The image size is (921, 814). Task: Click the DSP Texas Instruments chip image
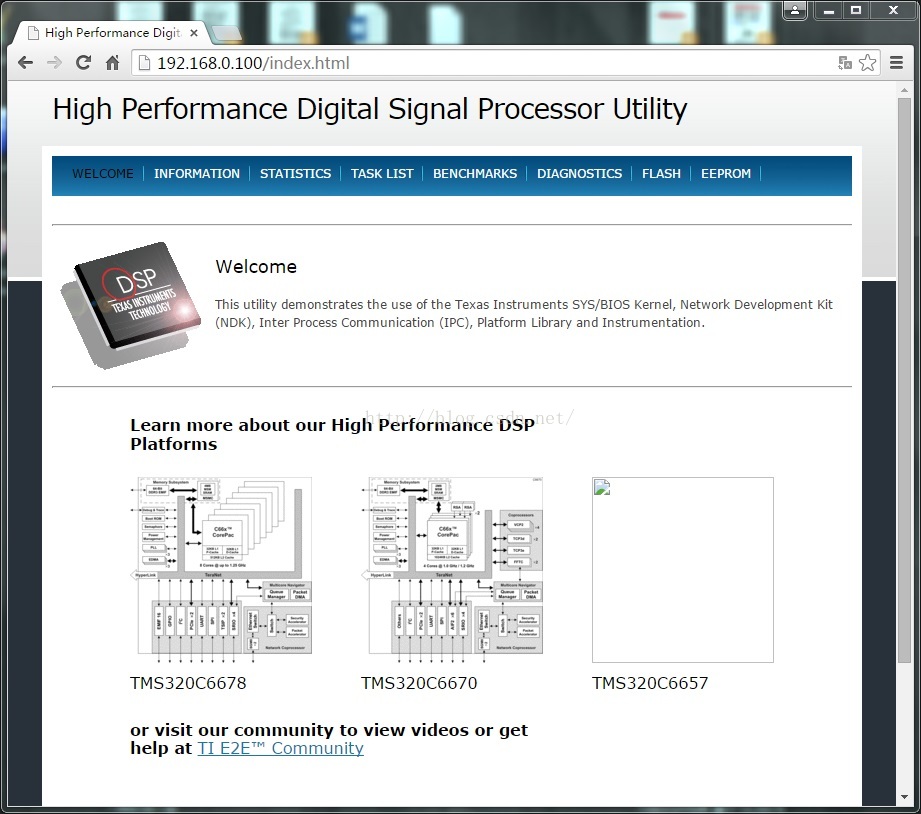coord(131,305)
